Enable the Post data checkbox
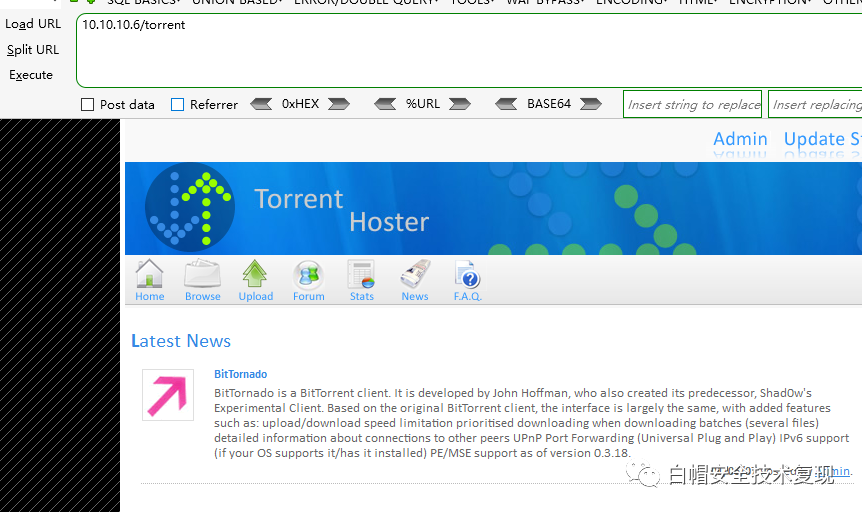The width and height of the screenshot is (862, 512). [87, 104]
